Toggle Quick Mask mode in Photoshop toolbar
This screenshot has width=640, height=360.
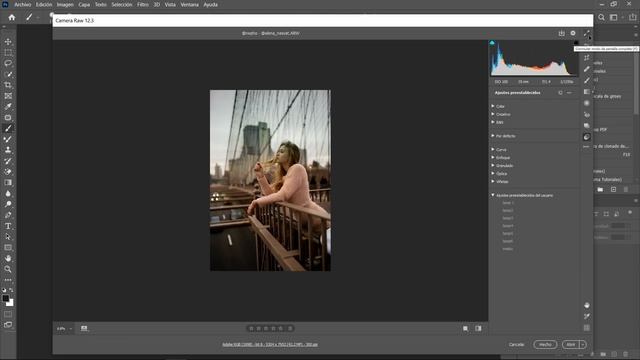pyautogui.click(x=8, y=314)
